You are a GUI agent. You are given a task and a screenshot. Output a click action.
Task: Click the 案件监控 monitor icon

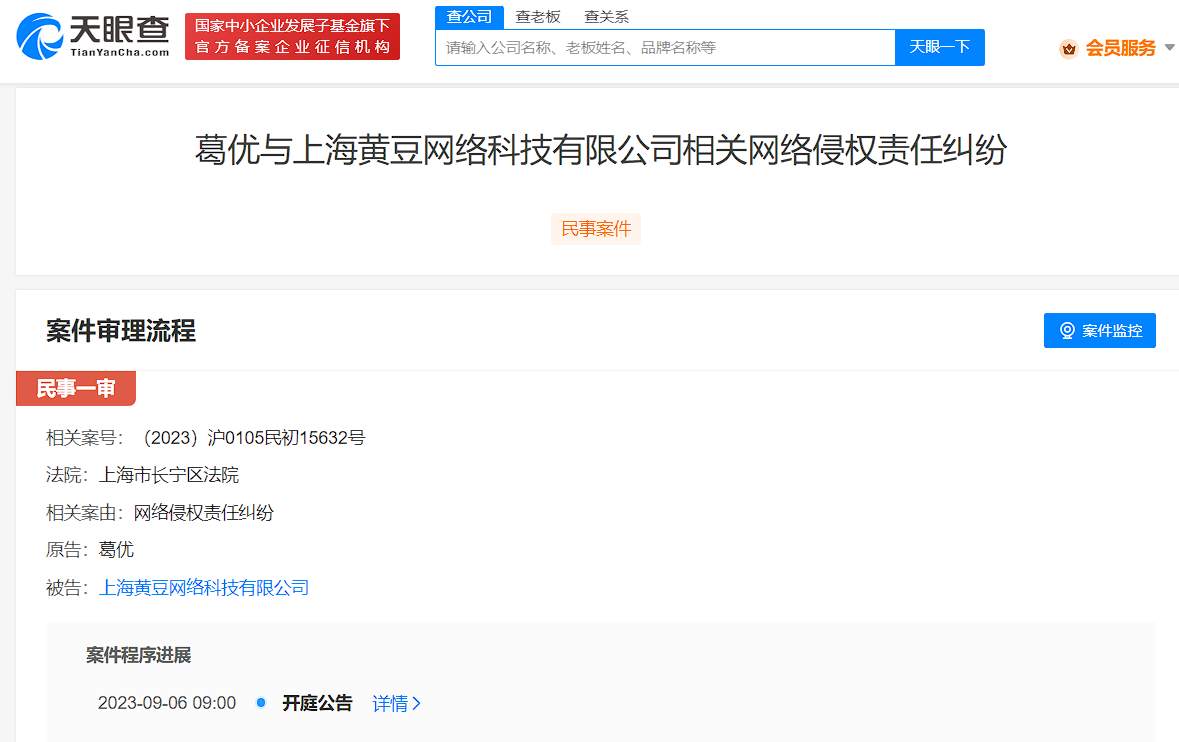(x=1068, y=330)
